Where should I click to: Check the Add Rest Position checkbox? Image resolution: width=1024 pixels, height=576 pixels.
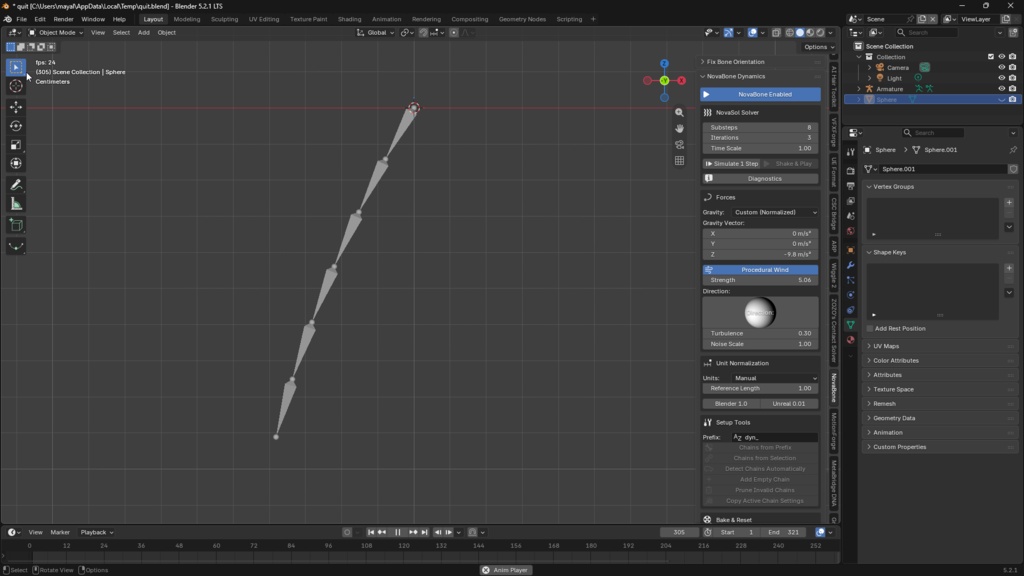[870, 328]
